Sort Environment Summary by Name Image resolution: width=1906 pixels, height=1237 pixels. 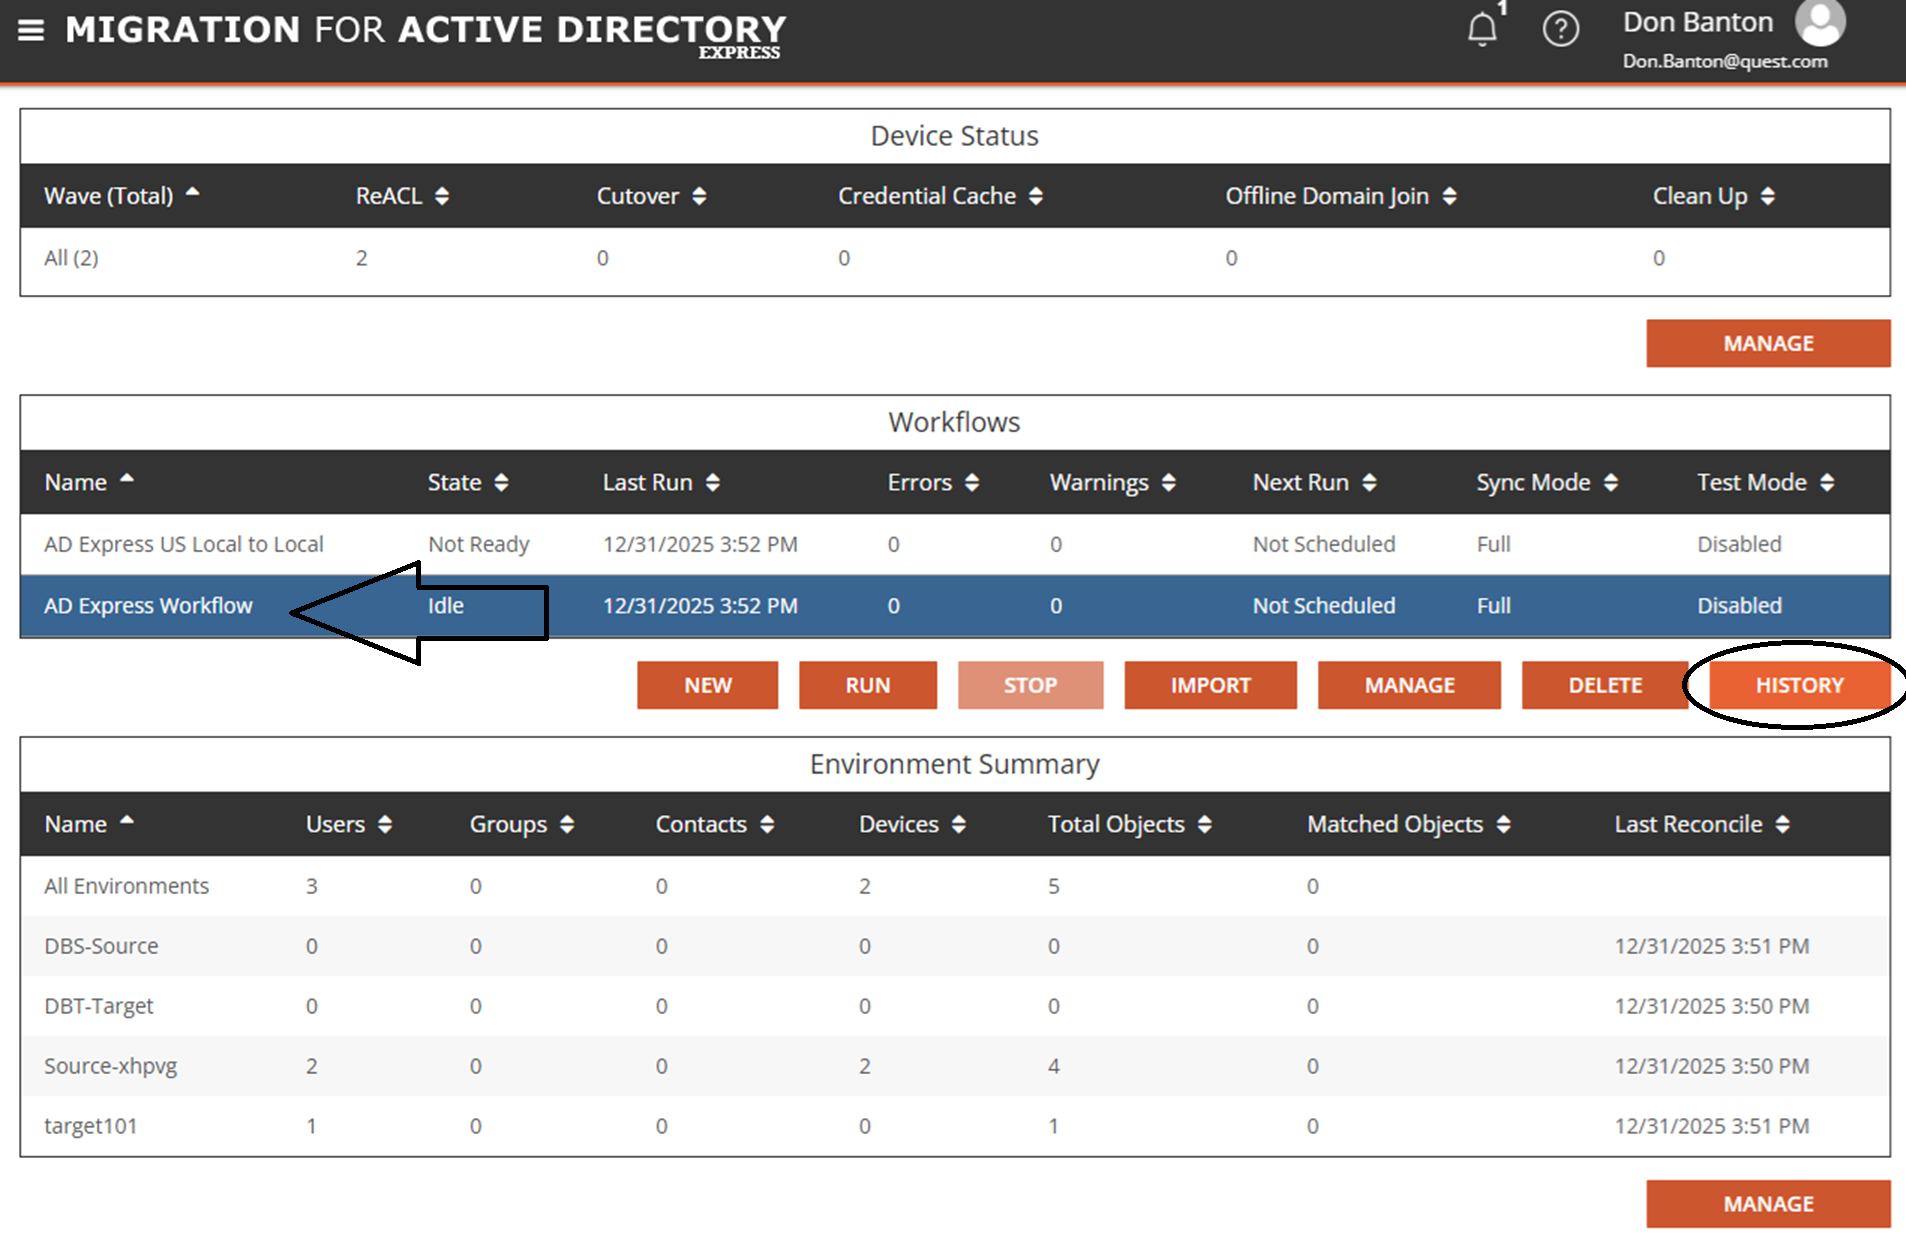pyautogui.click(x=88, y=824)
